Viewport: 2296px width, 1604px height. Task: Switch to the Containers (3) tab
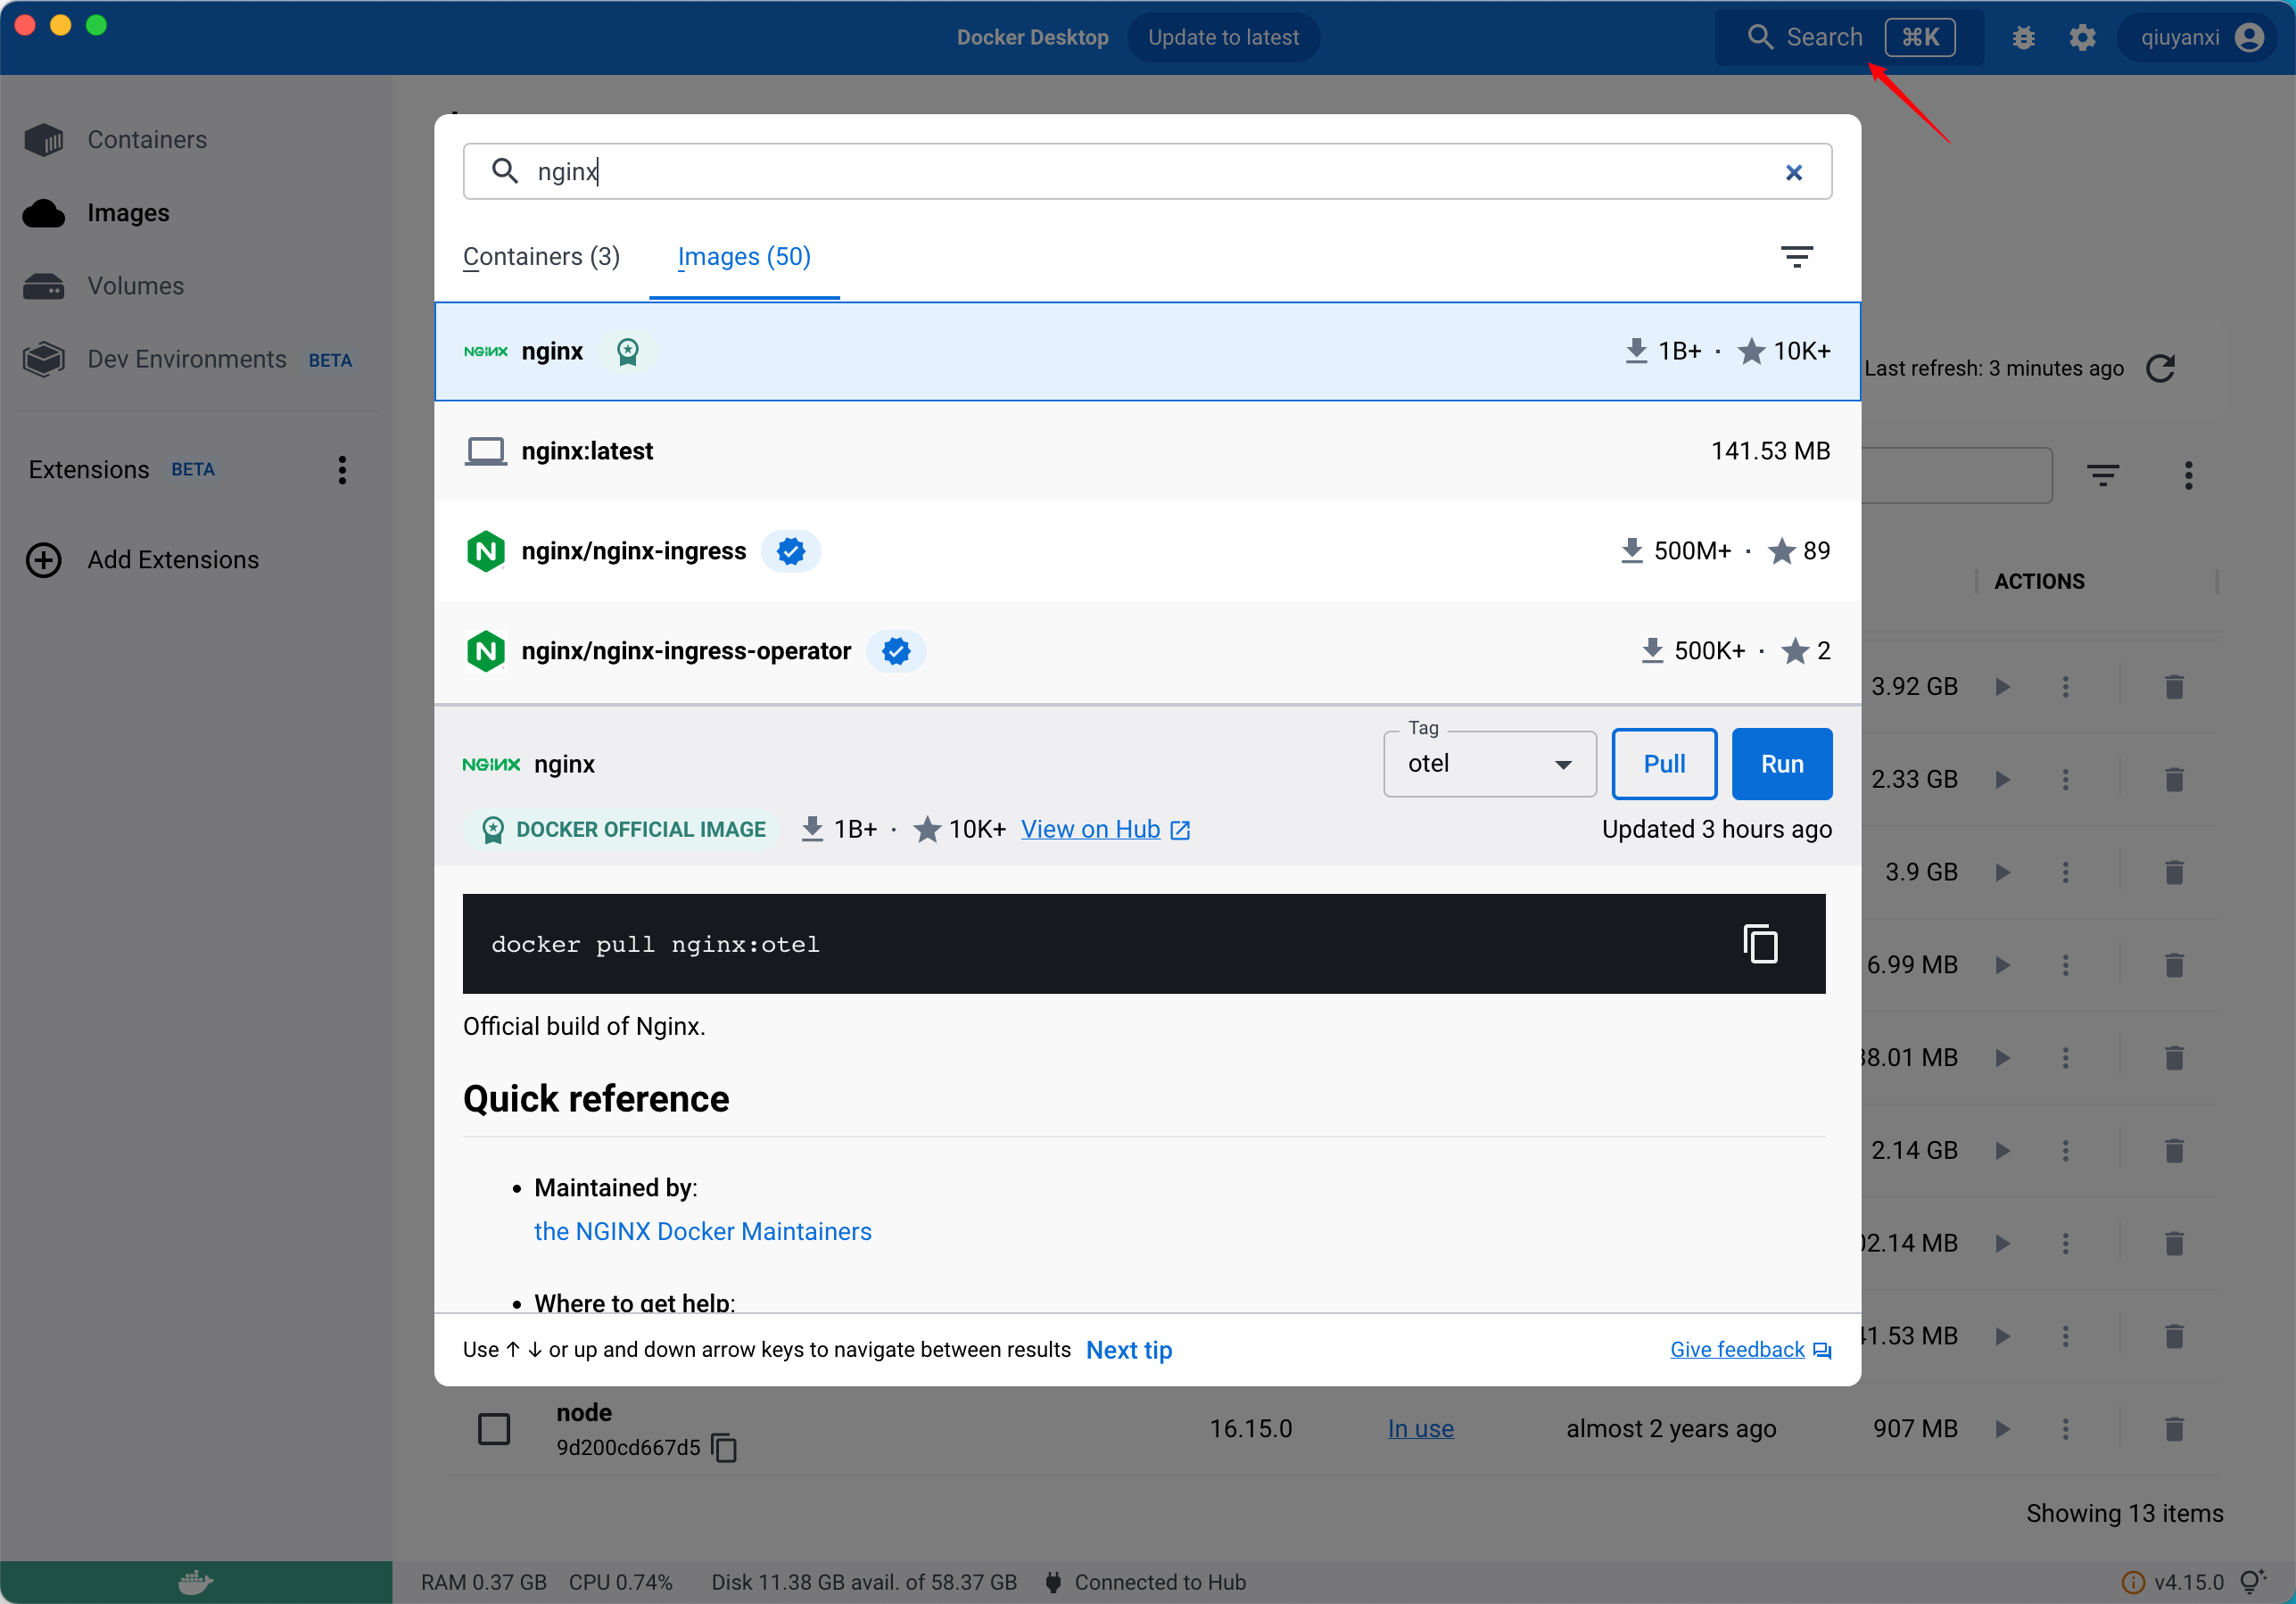pyautogui.click(x=541, y=257)
